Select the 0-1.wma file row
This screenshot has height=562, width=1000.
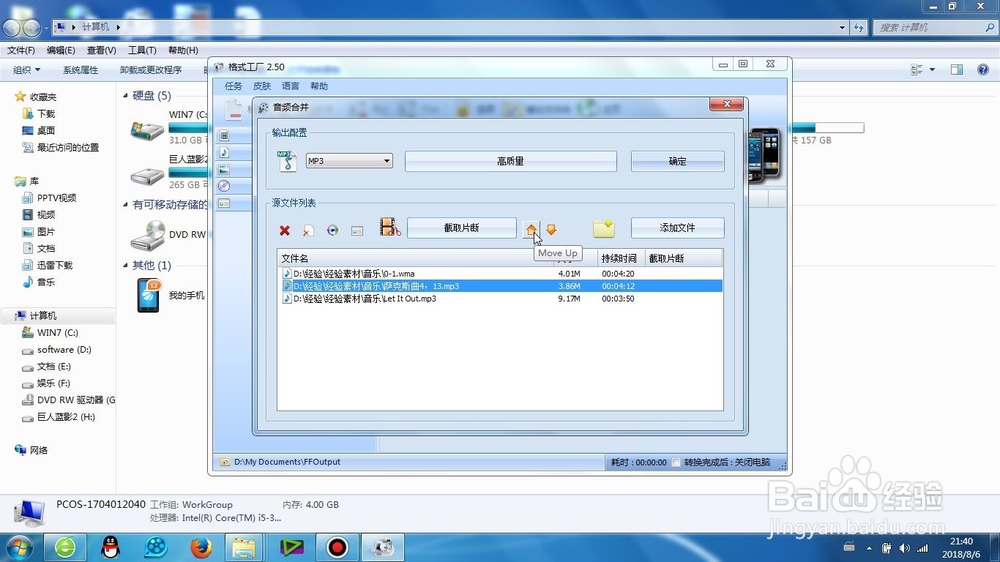coord(501,274)
